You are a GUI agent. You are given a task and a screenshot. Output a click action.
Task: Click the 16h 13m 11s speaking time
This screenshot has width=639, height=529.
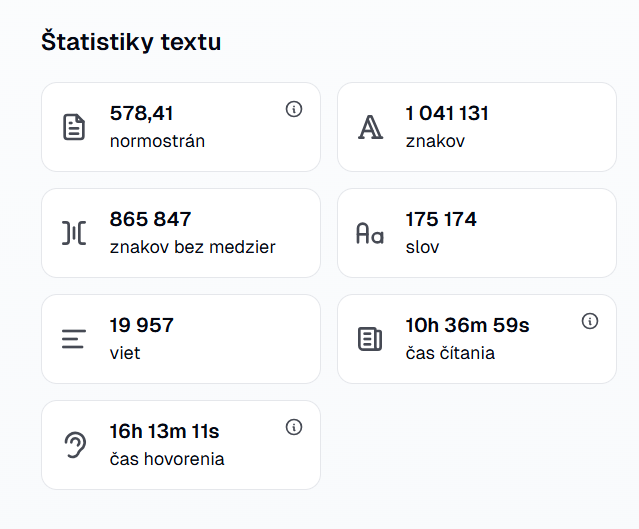[x=164, y=431]
